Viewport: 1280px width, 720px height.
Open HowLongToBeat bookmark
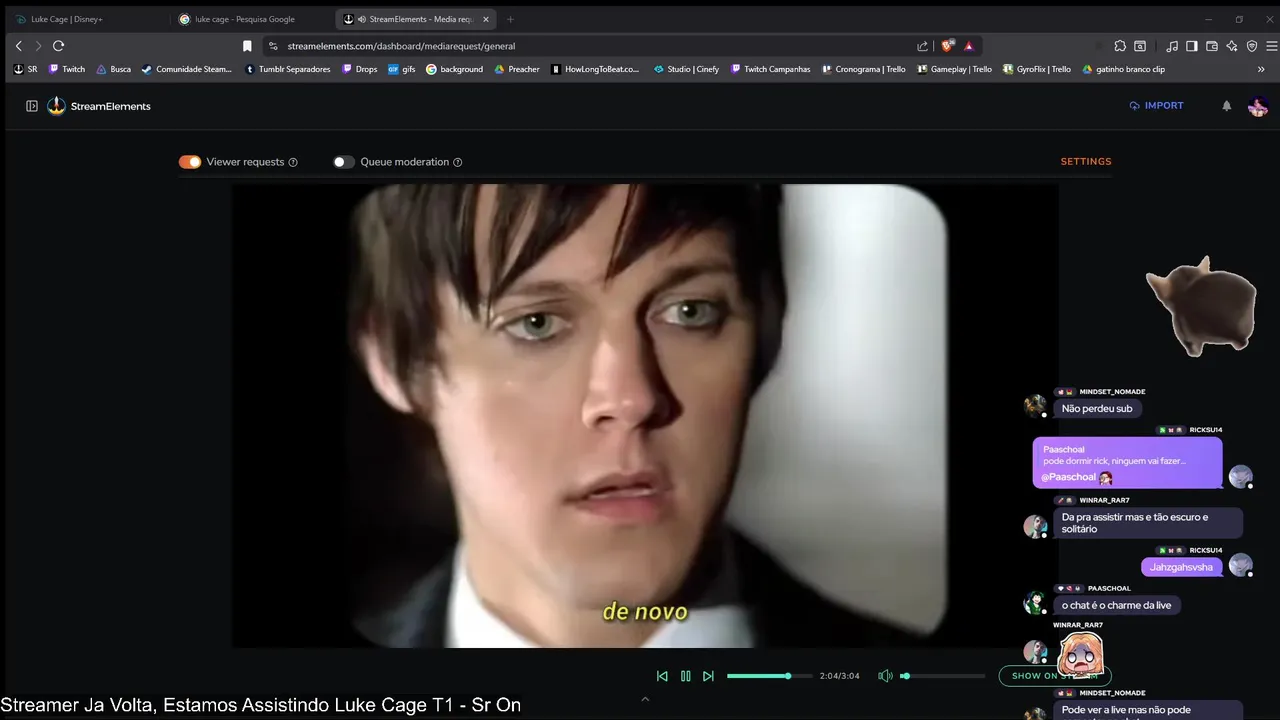pos(595,69)
